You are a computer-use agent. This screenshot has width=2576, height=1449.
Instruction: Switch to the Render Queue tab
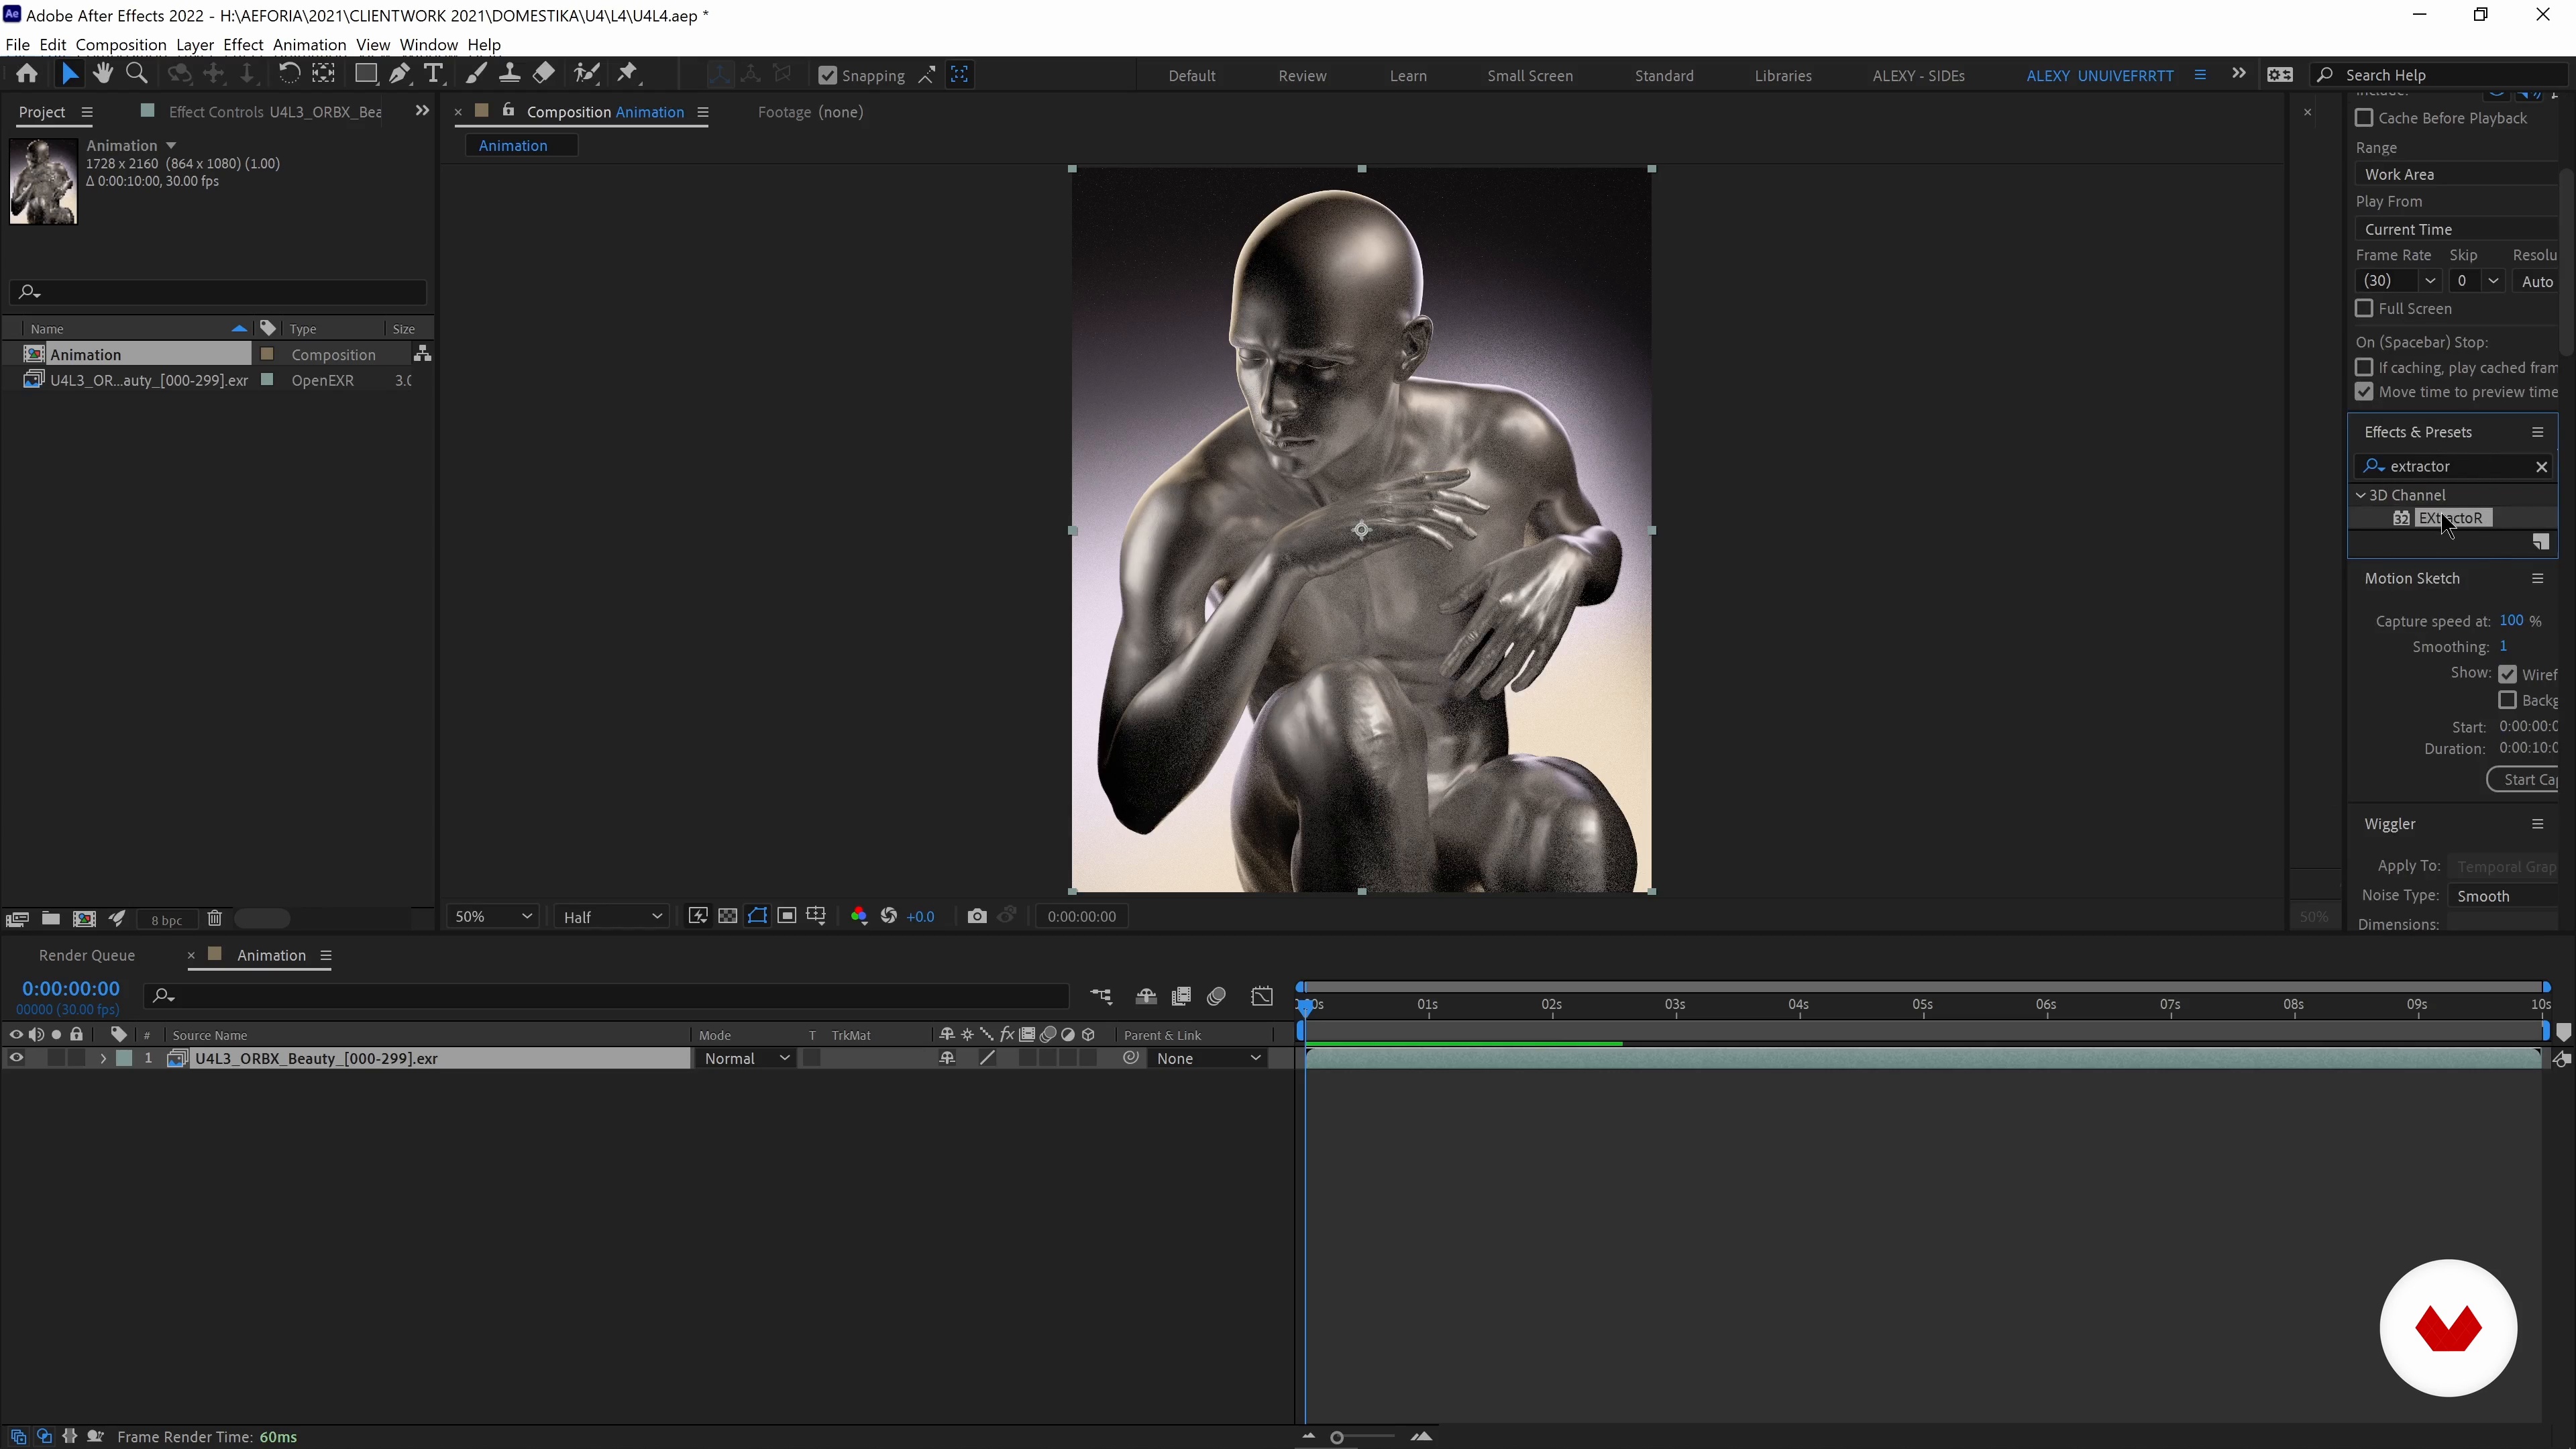click(87, 955)
